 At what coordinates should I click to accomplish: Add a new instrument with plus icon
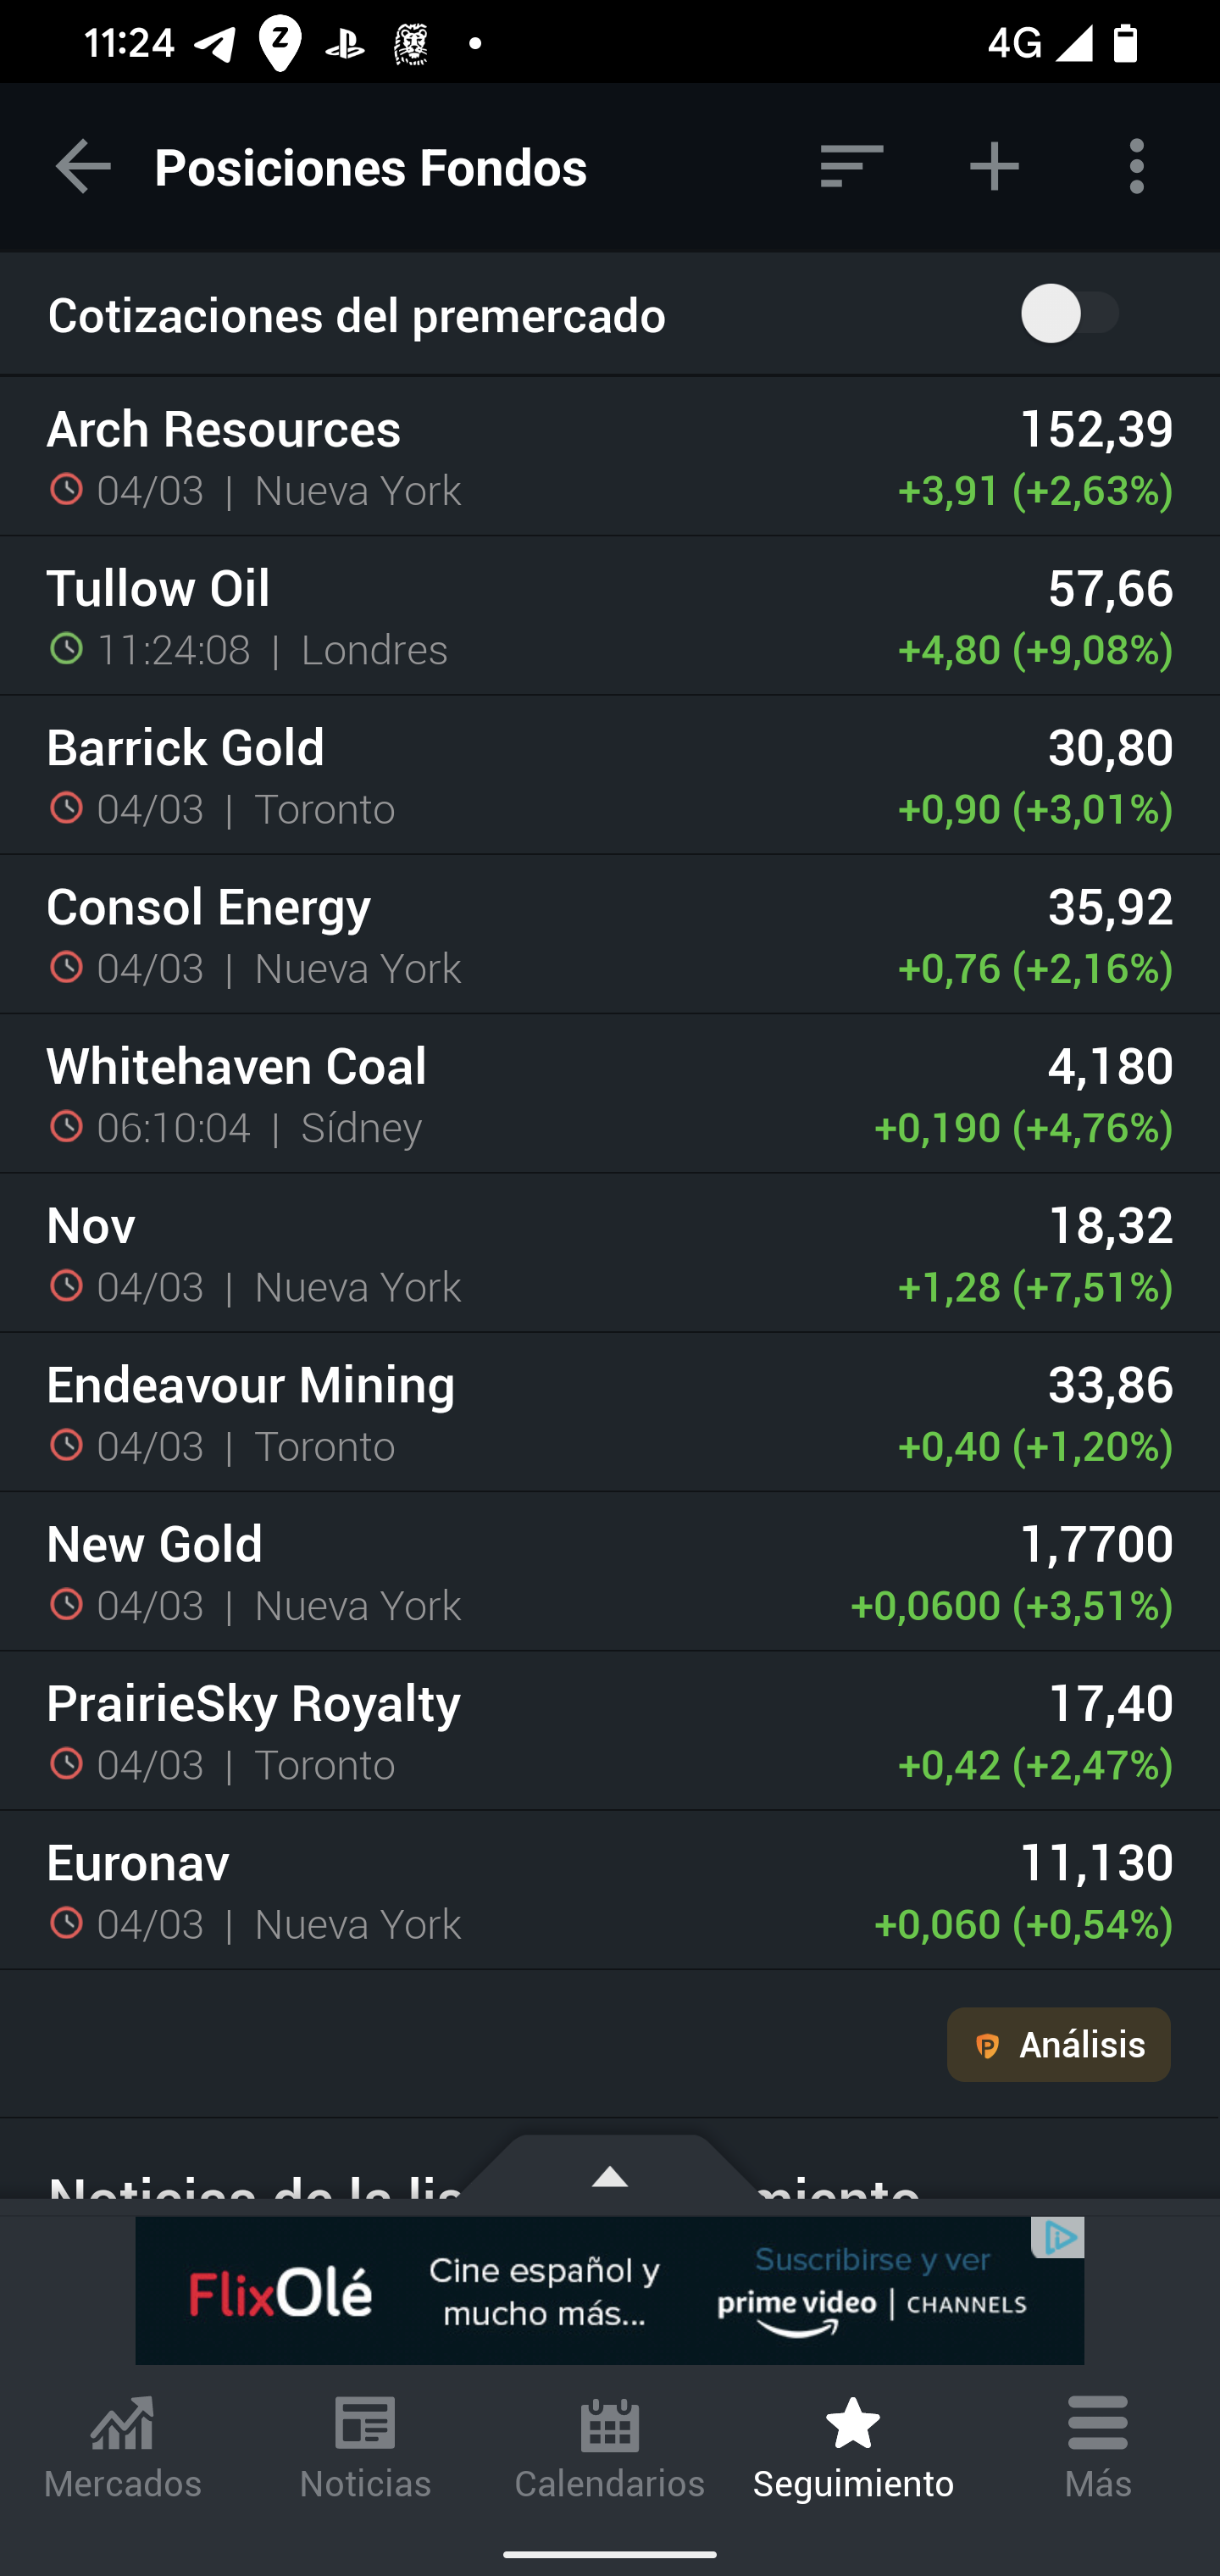pos(994,166)
